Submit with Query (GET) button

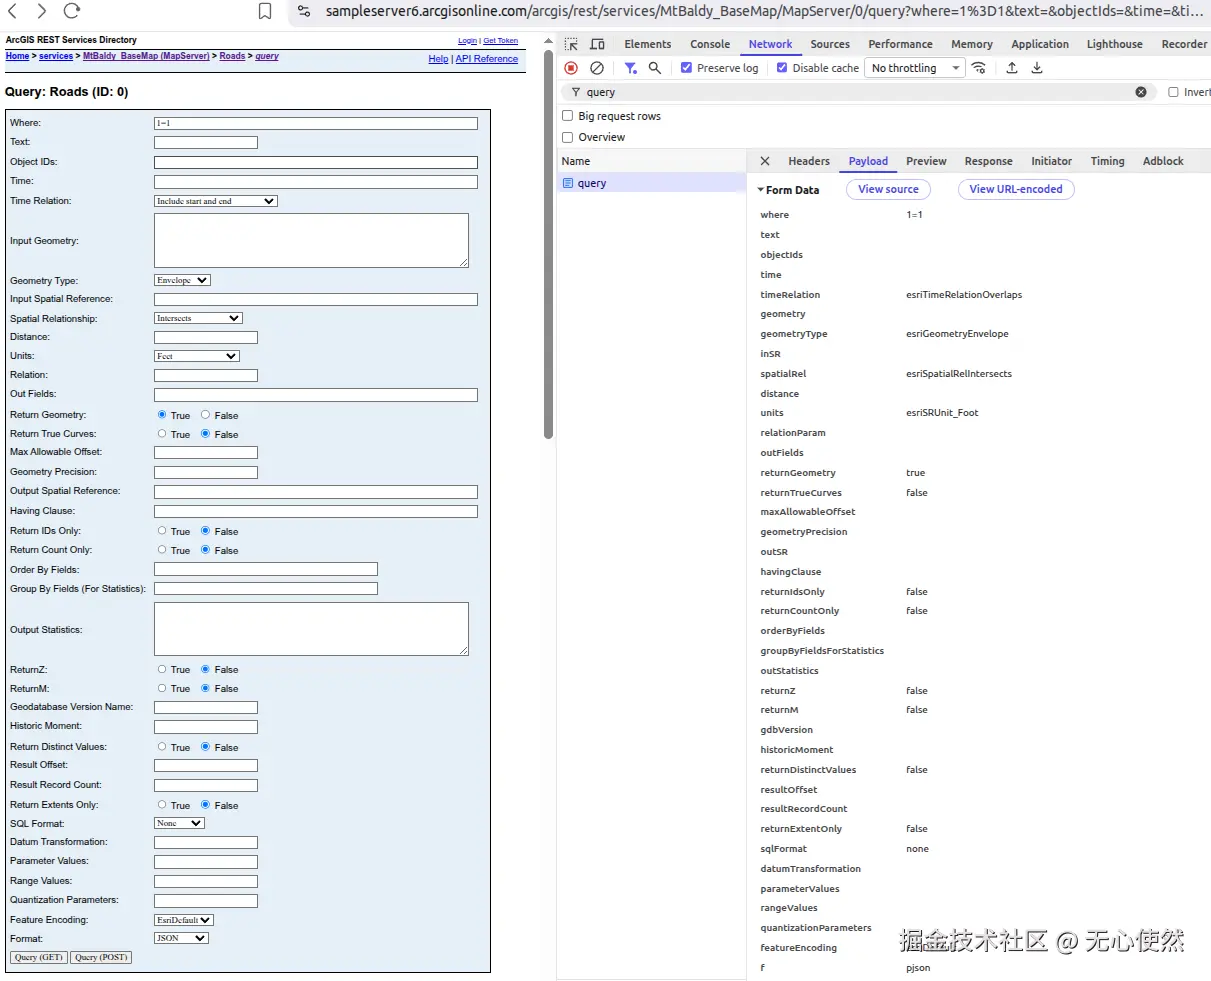(39, 957)
